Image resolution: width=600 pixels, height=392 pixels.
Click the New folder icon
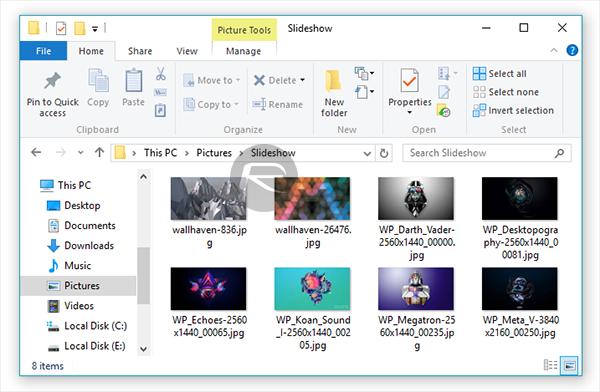coord(333,81)
